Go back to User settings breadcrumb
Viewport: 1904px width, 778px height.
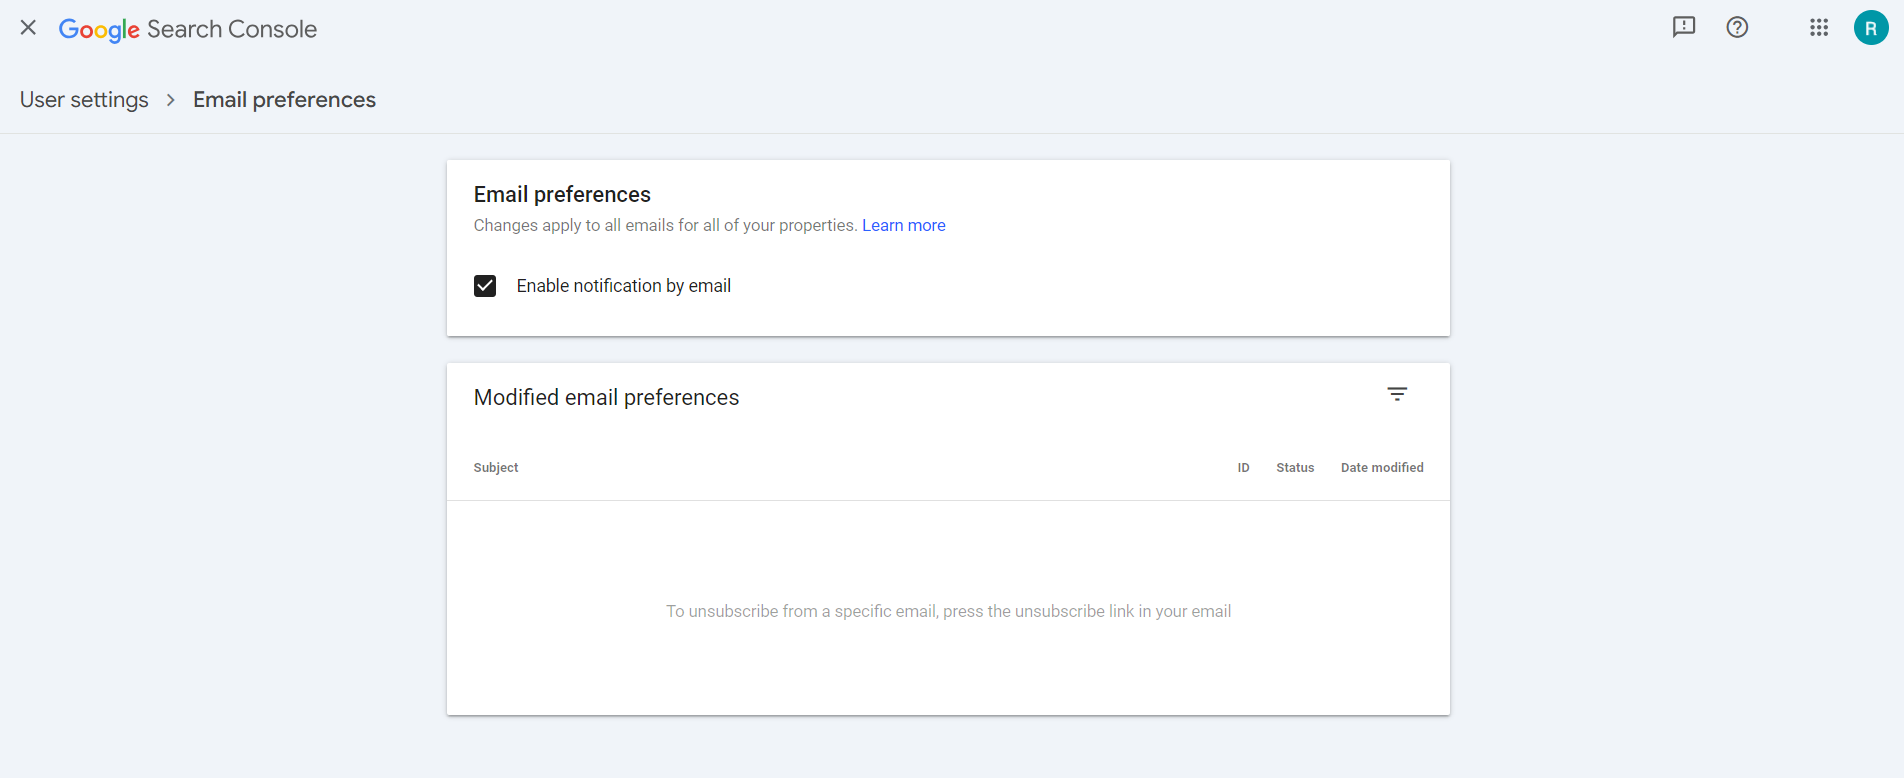pos(84,100)
